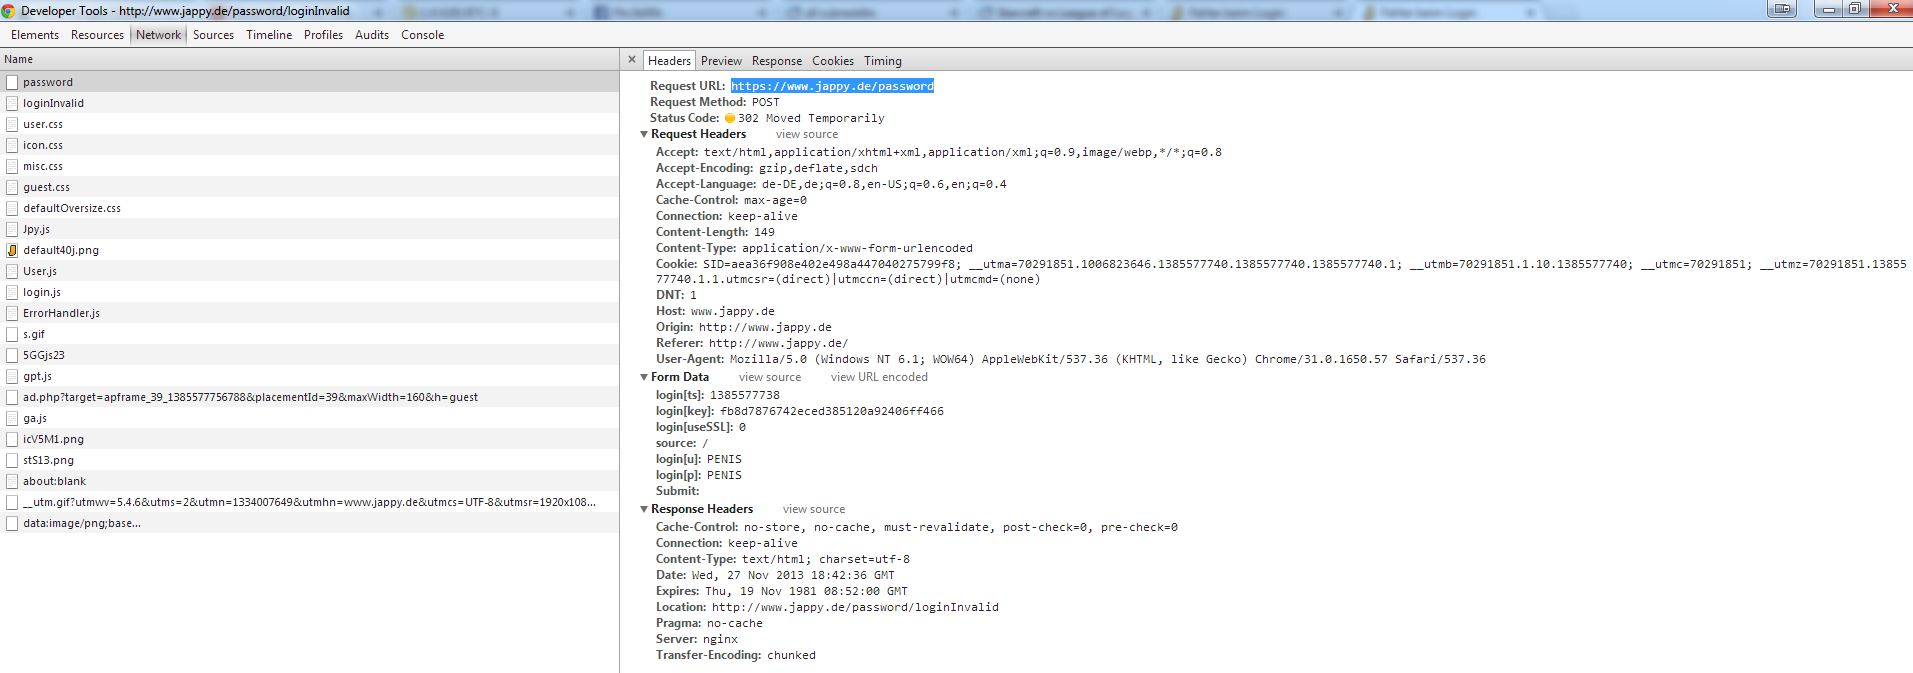Click view source next to Request Headers

pos(806,134)
